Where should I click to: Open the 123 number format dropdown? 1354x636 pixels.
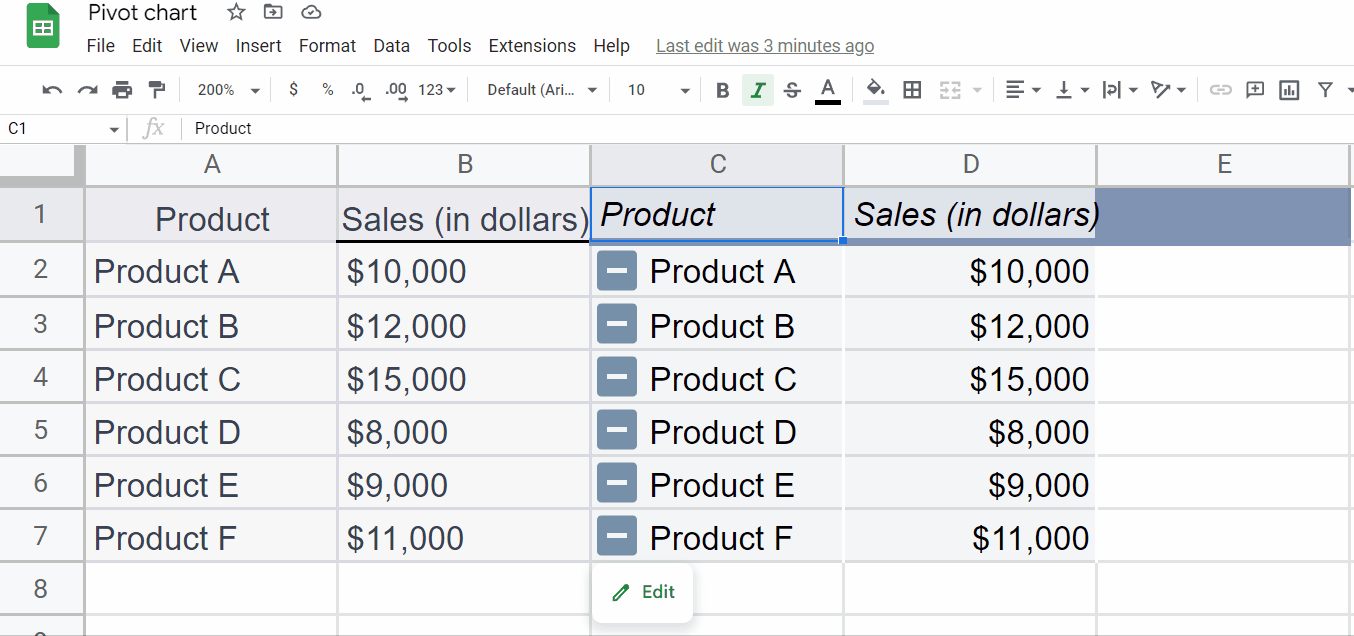[436, 90]
